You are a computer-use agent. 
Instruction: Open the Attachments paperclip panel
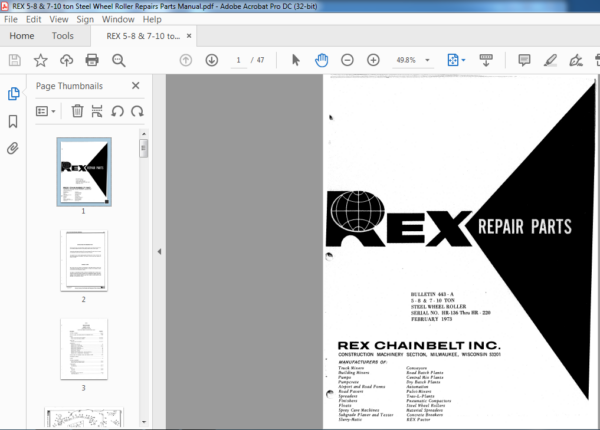pos(13,148)
